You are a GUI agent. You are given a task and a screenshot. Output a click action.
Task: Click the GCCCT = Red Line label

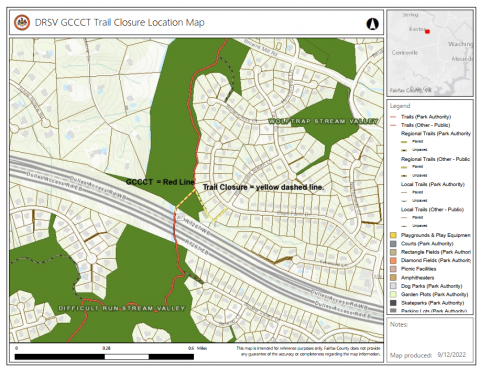click(160, 182)
